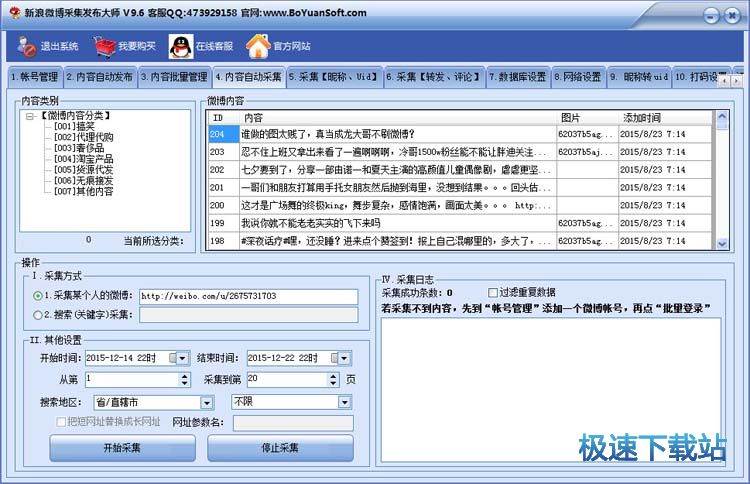The width and height of the screenshot is (750, 484).
Task: Open calendar picker for 开始时间
Action: tap(178, 358)
